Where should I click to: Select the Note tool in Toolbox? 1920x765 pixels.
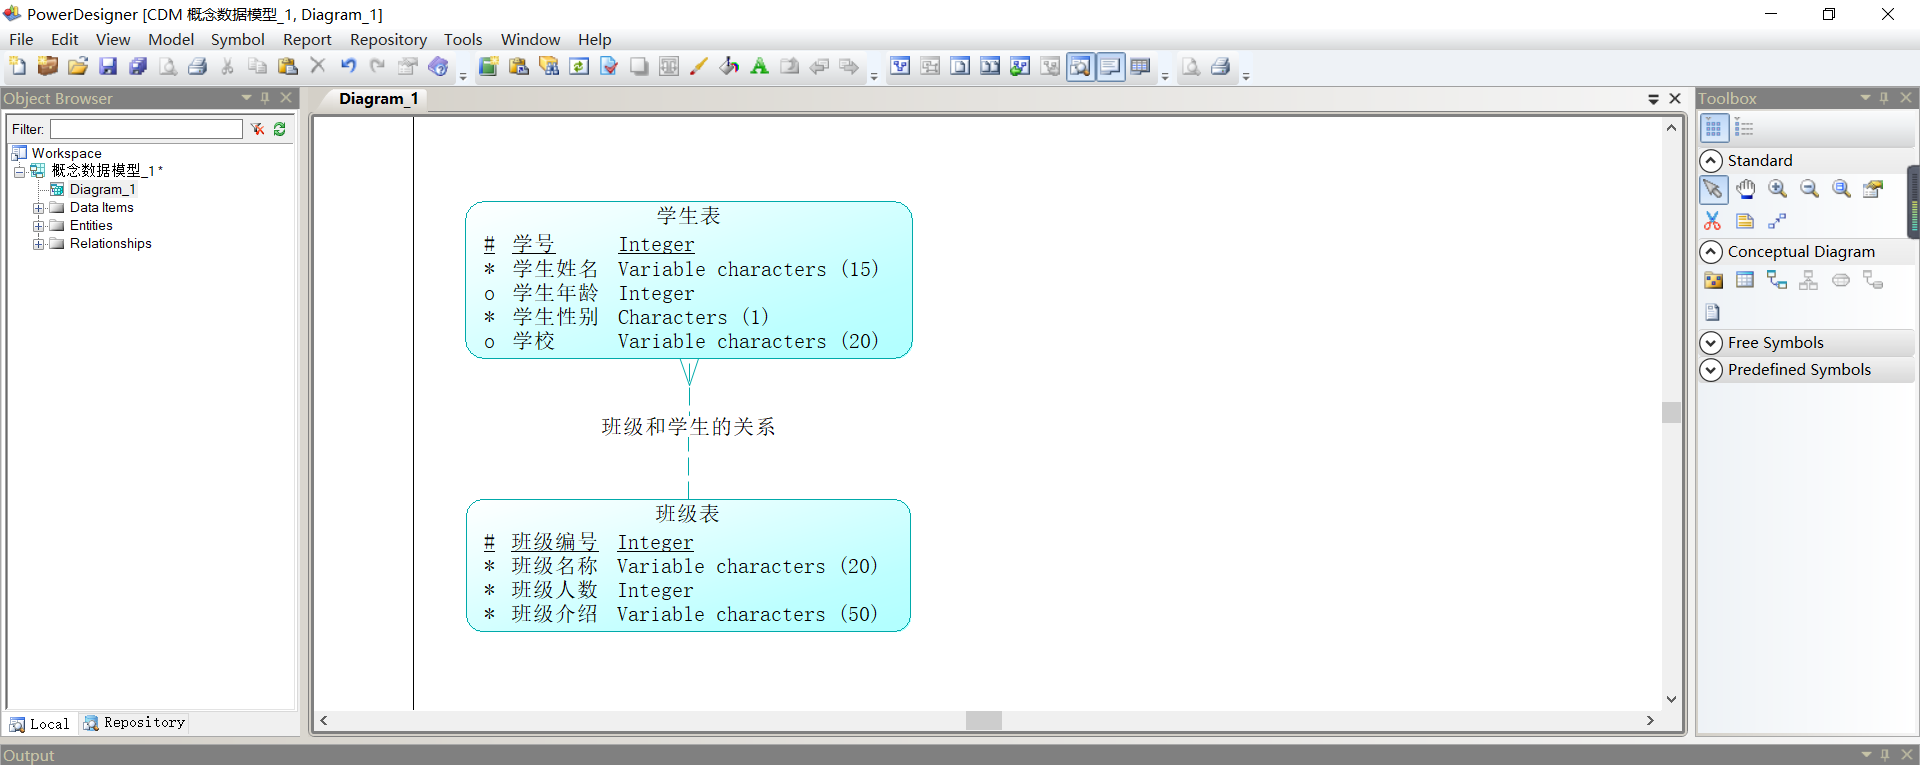[x=1746, y=221]
